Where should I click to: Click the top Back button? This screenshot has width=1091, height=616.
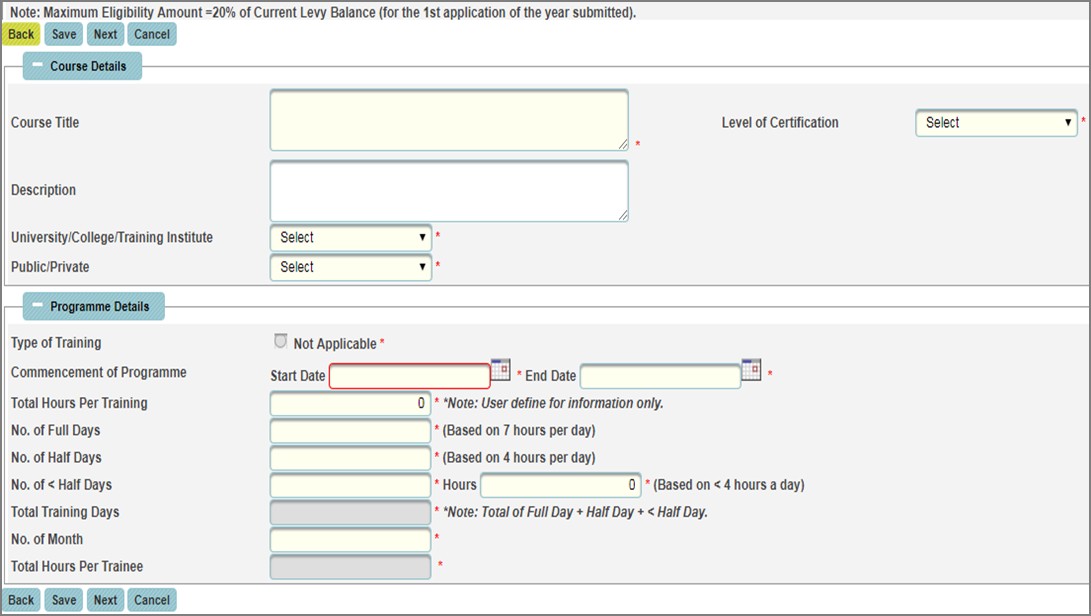[21, 34]
